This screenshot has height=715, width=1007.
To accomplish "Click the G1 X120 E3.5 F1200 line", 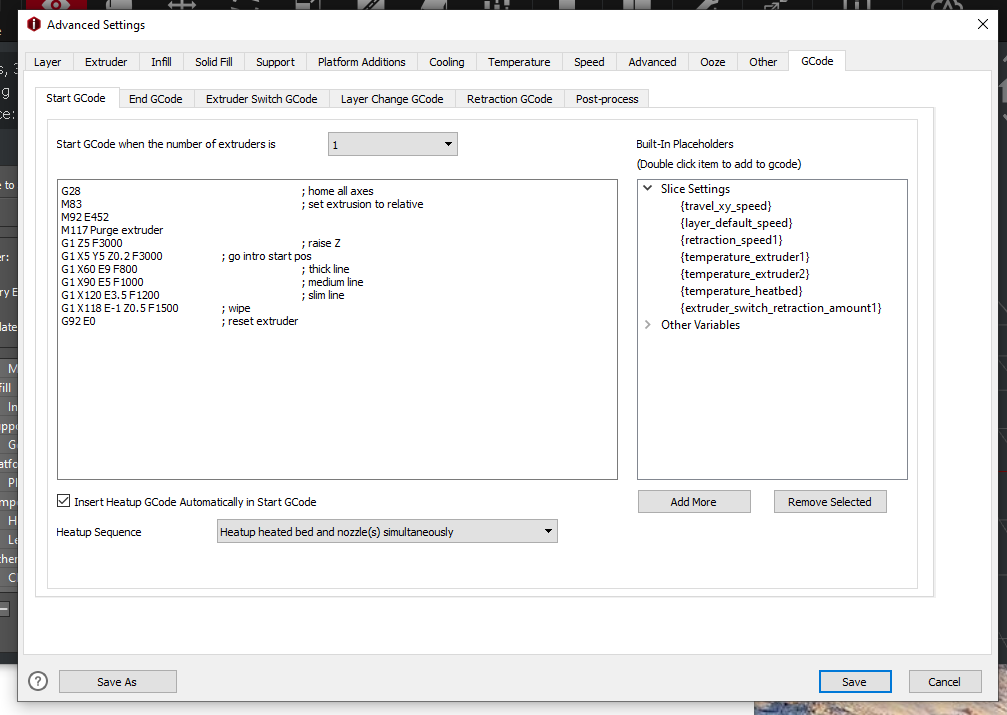I will [202, 295].
